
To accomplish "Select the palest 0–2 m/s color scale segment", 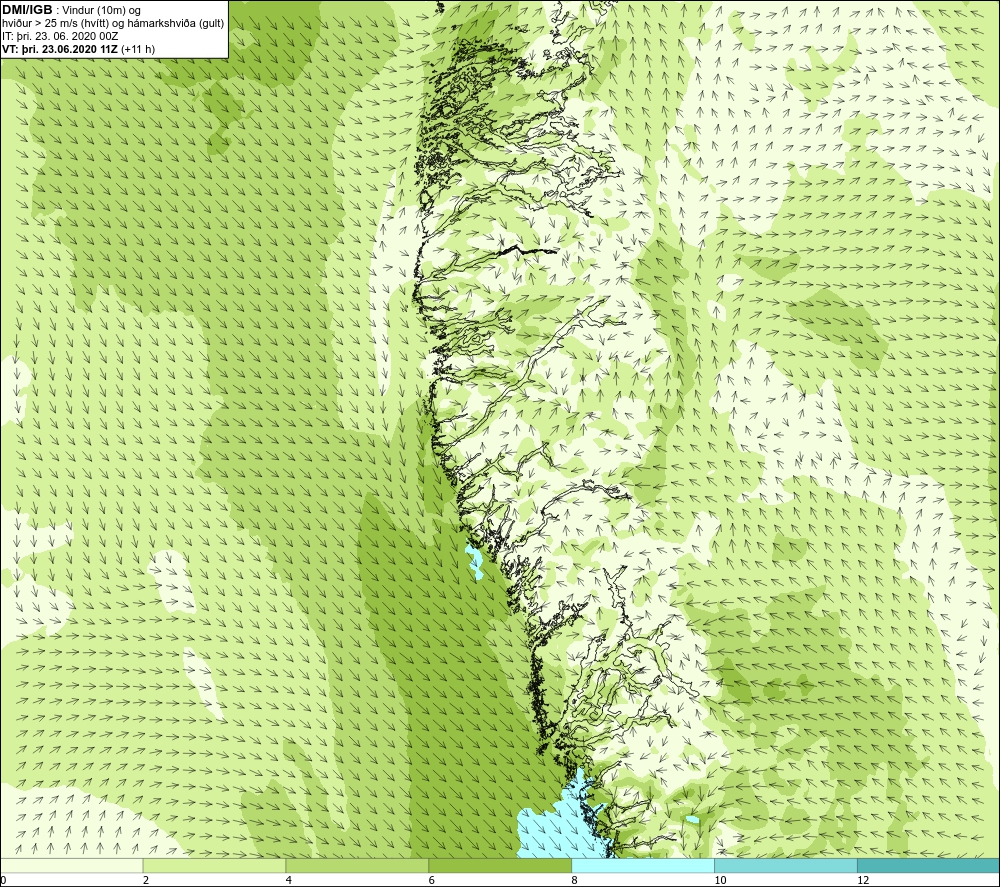I will (71, 865).
